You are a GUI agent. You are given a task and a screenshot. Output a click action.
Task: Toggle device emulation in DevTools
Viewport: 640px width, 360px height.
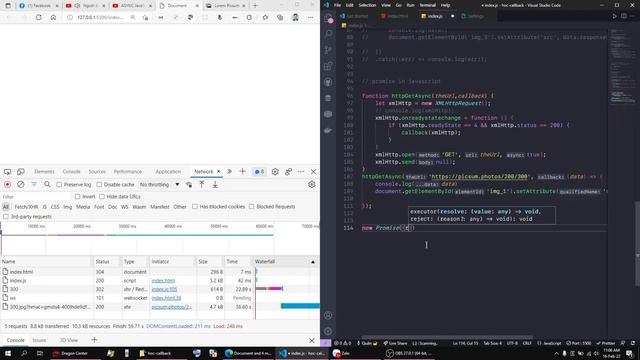(21, 172)
